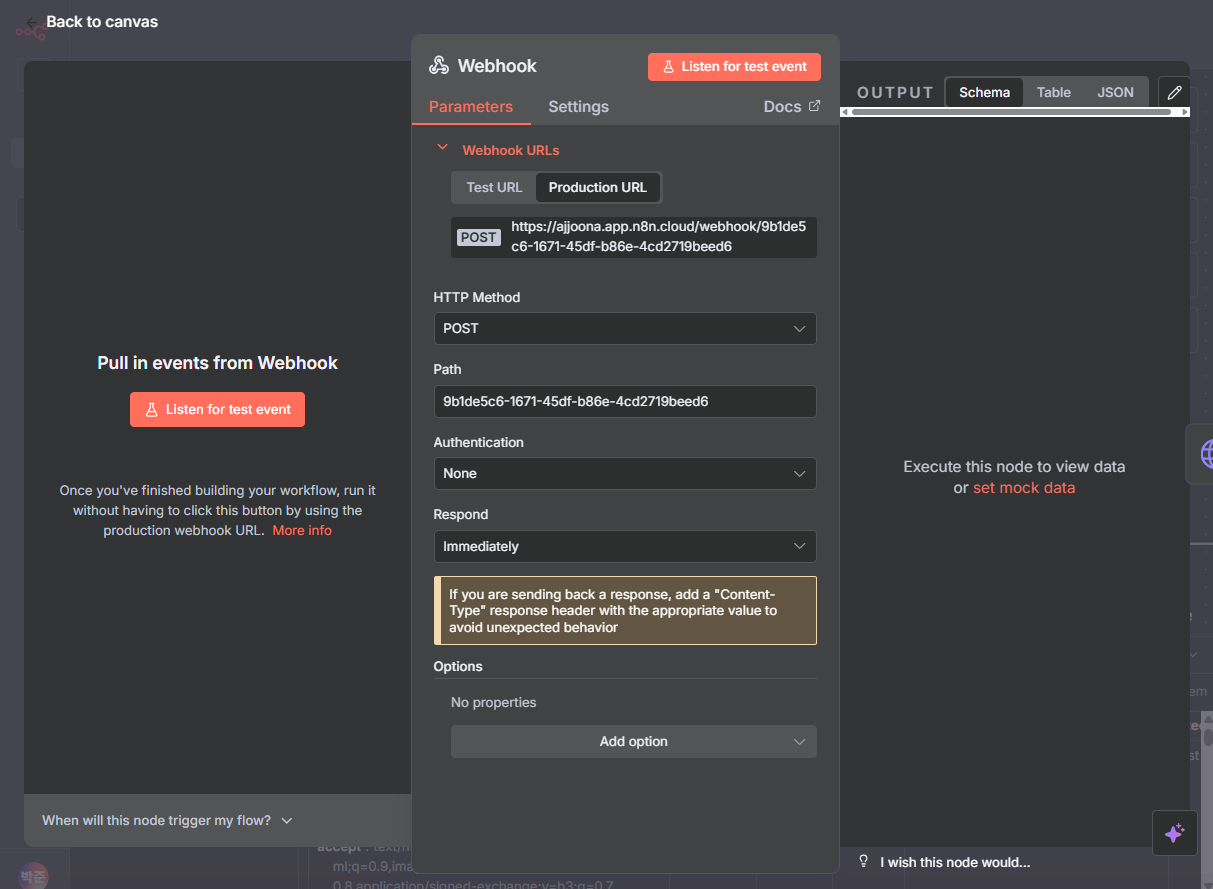Click the lightbulb feedback icon
1213x889 pixels.
(864, 861)
